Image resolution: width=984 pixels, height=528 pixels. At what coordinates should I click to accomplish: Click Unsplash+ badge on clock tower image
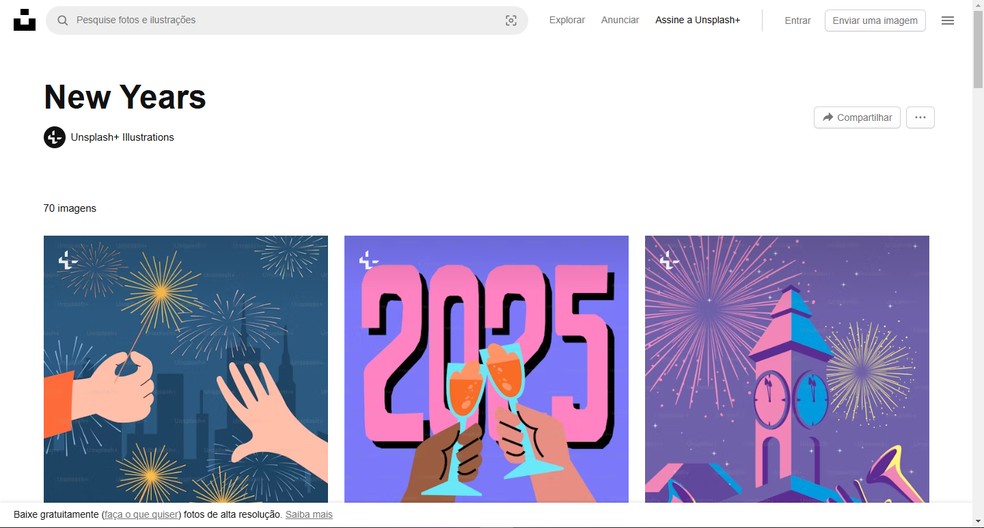point(669,260)
